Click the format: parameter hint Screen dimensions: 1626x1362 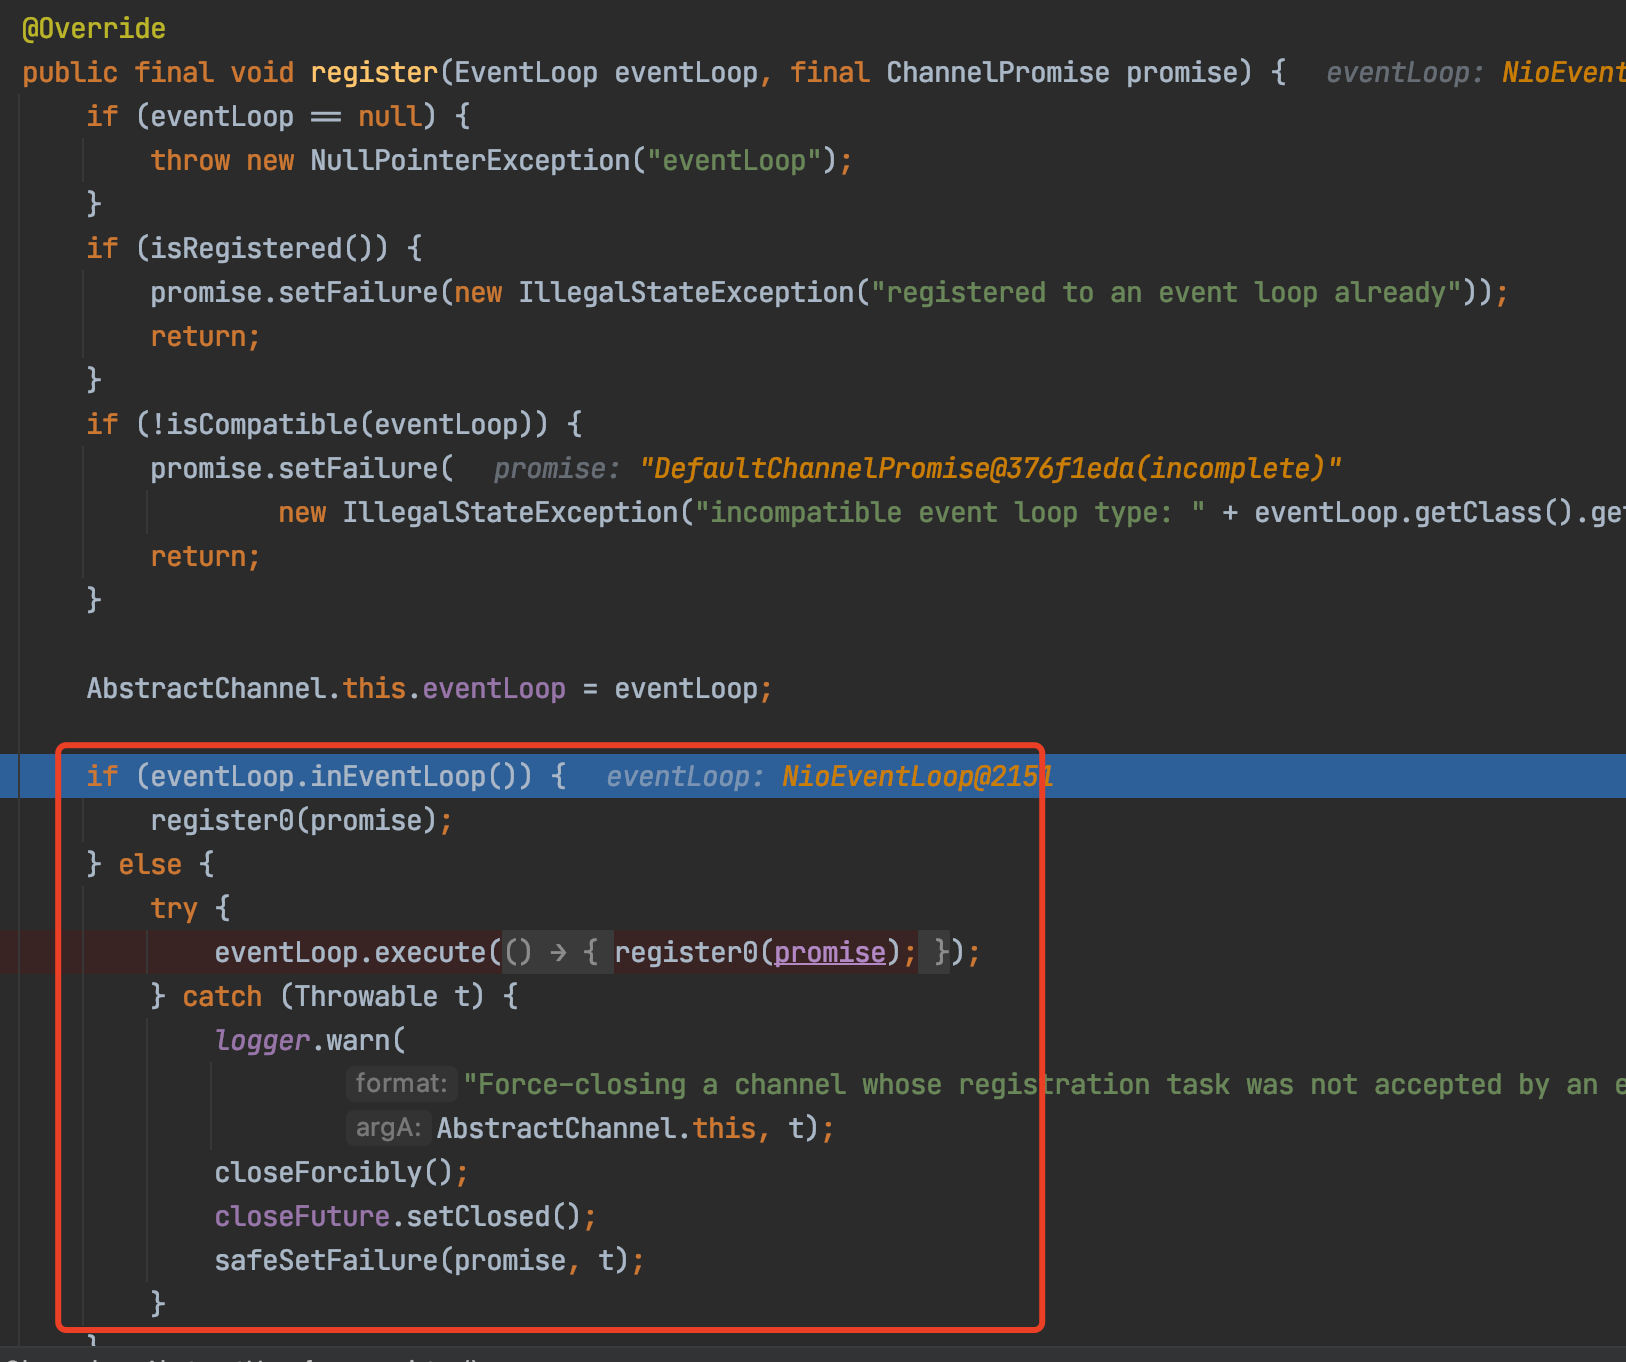point(401,1083)
